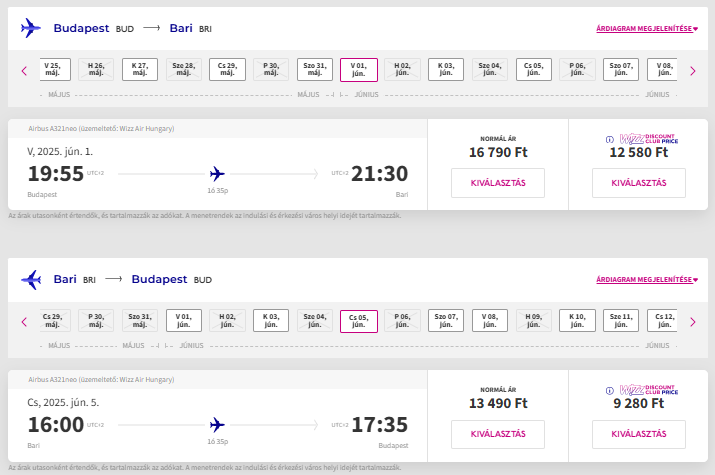
Task: Expand return 'Árdiagram megjelenítése' dropdown
Action: 646,280
